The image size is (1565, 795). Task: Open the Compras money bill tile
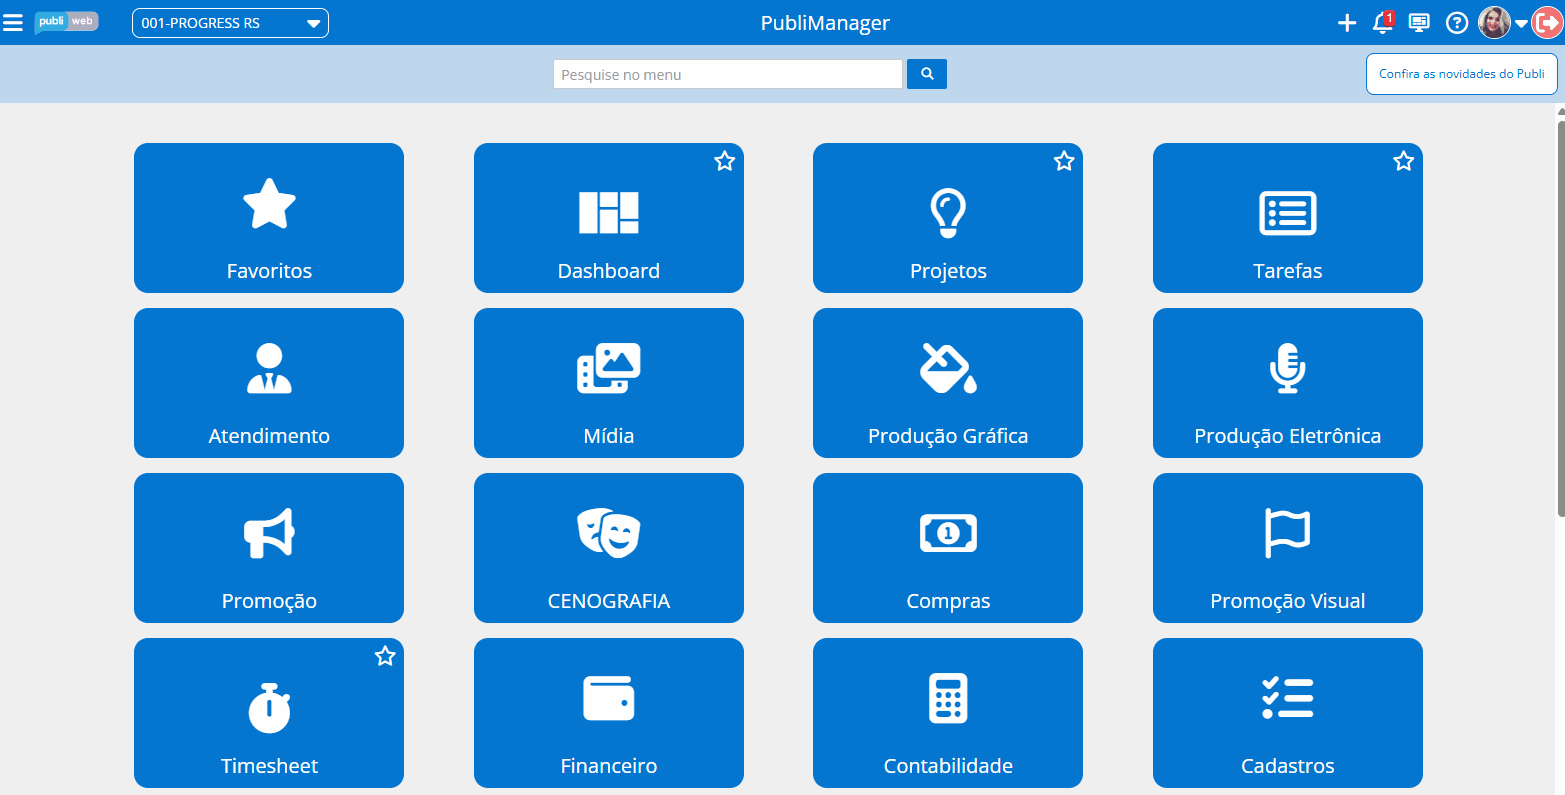point(948,548)
